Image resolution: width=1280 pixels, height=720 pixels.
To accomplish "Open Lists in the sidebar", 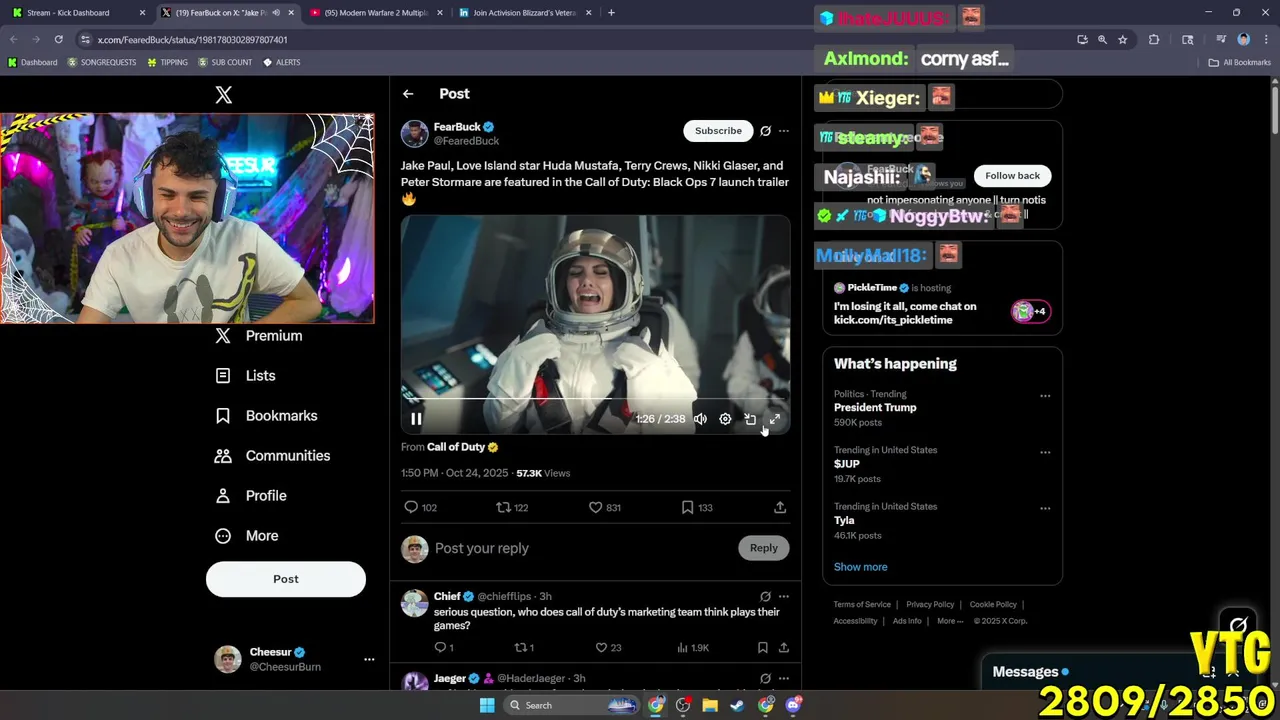I will [x=246, y=376].
